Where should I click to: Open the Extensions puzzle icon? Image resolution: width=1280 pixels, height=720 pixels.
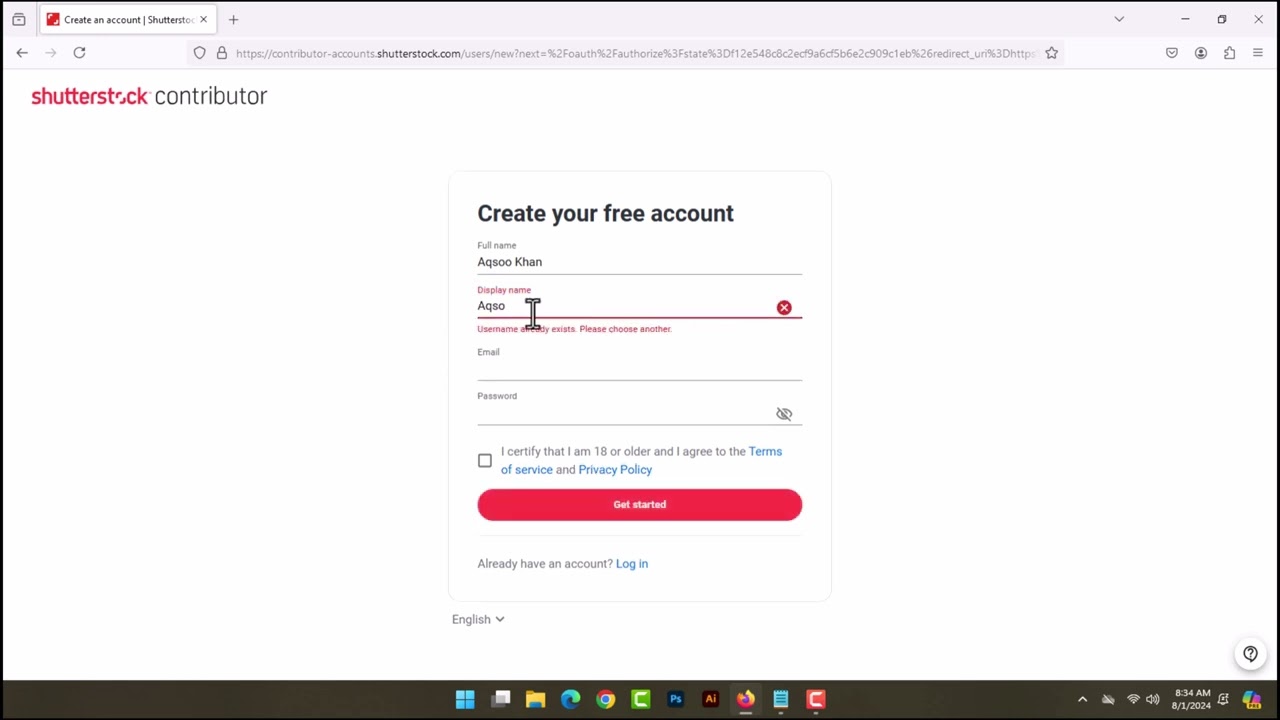(x=1229, y=53)
